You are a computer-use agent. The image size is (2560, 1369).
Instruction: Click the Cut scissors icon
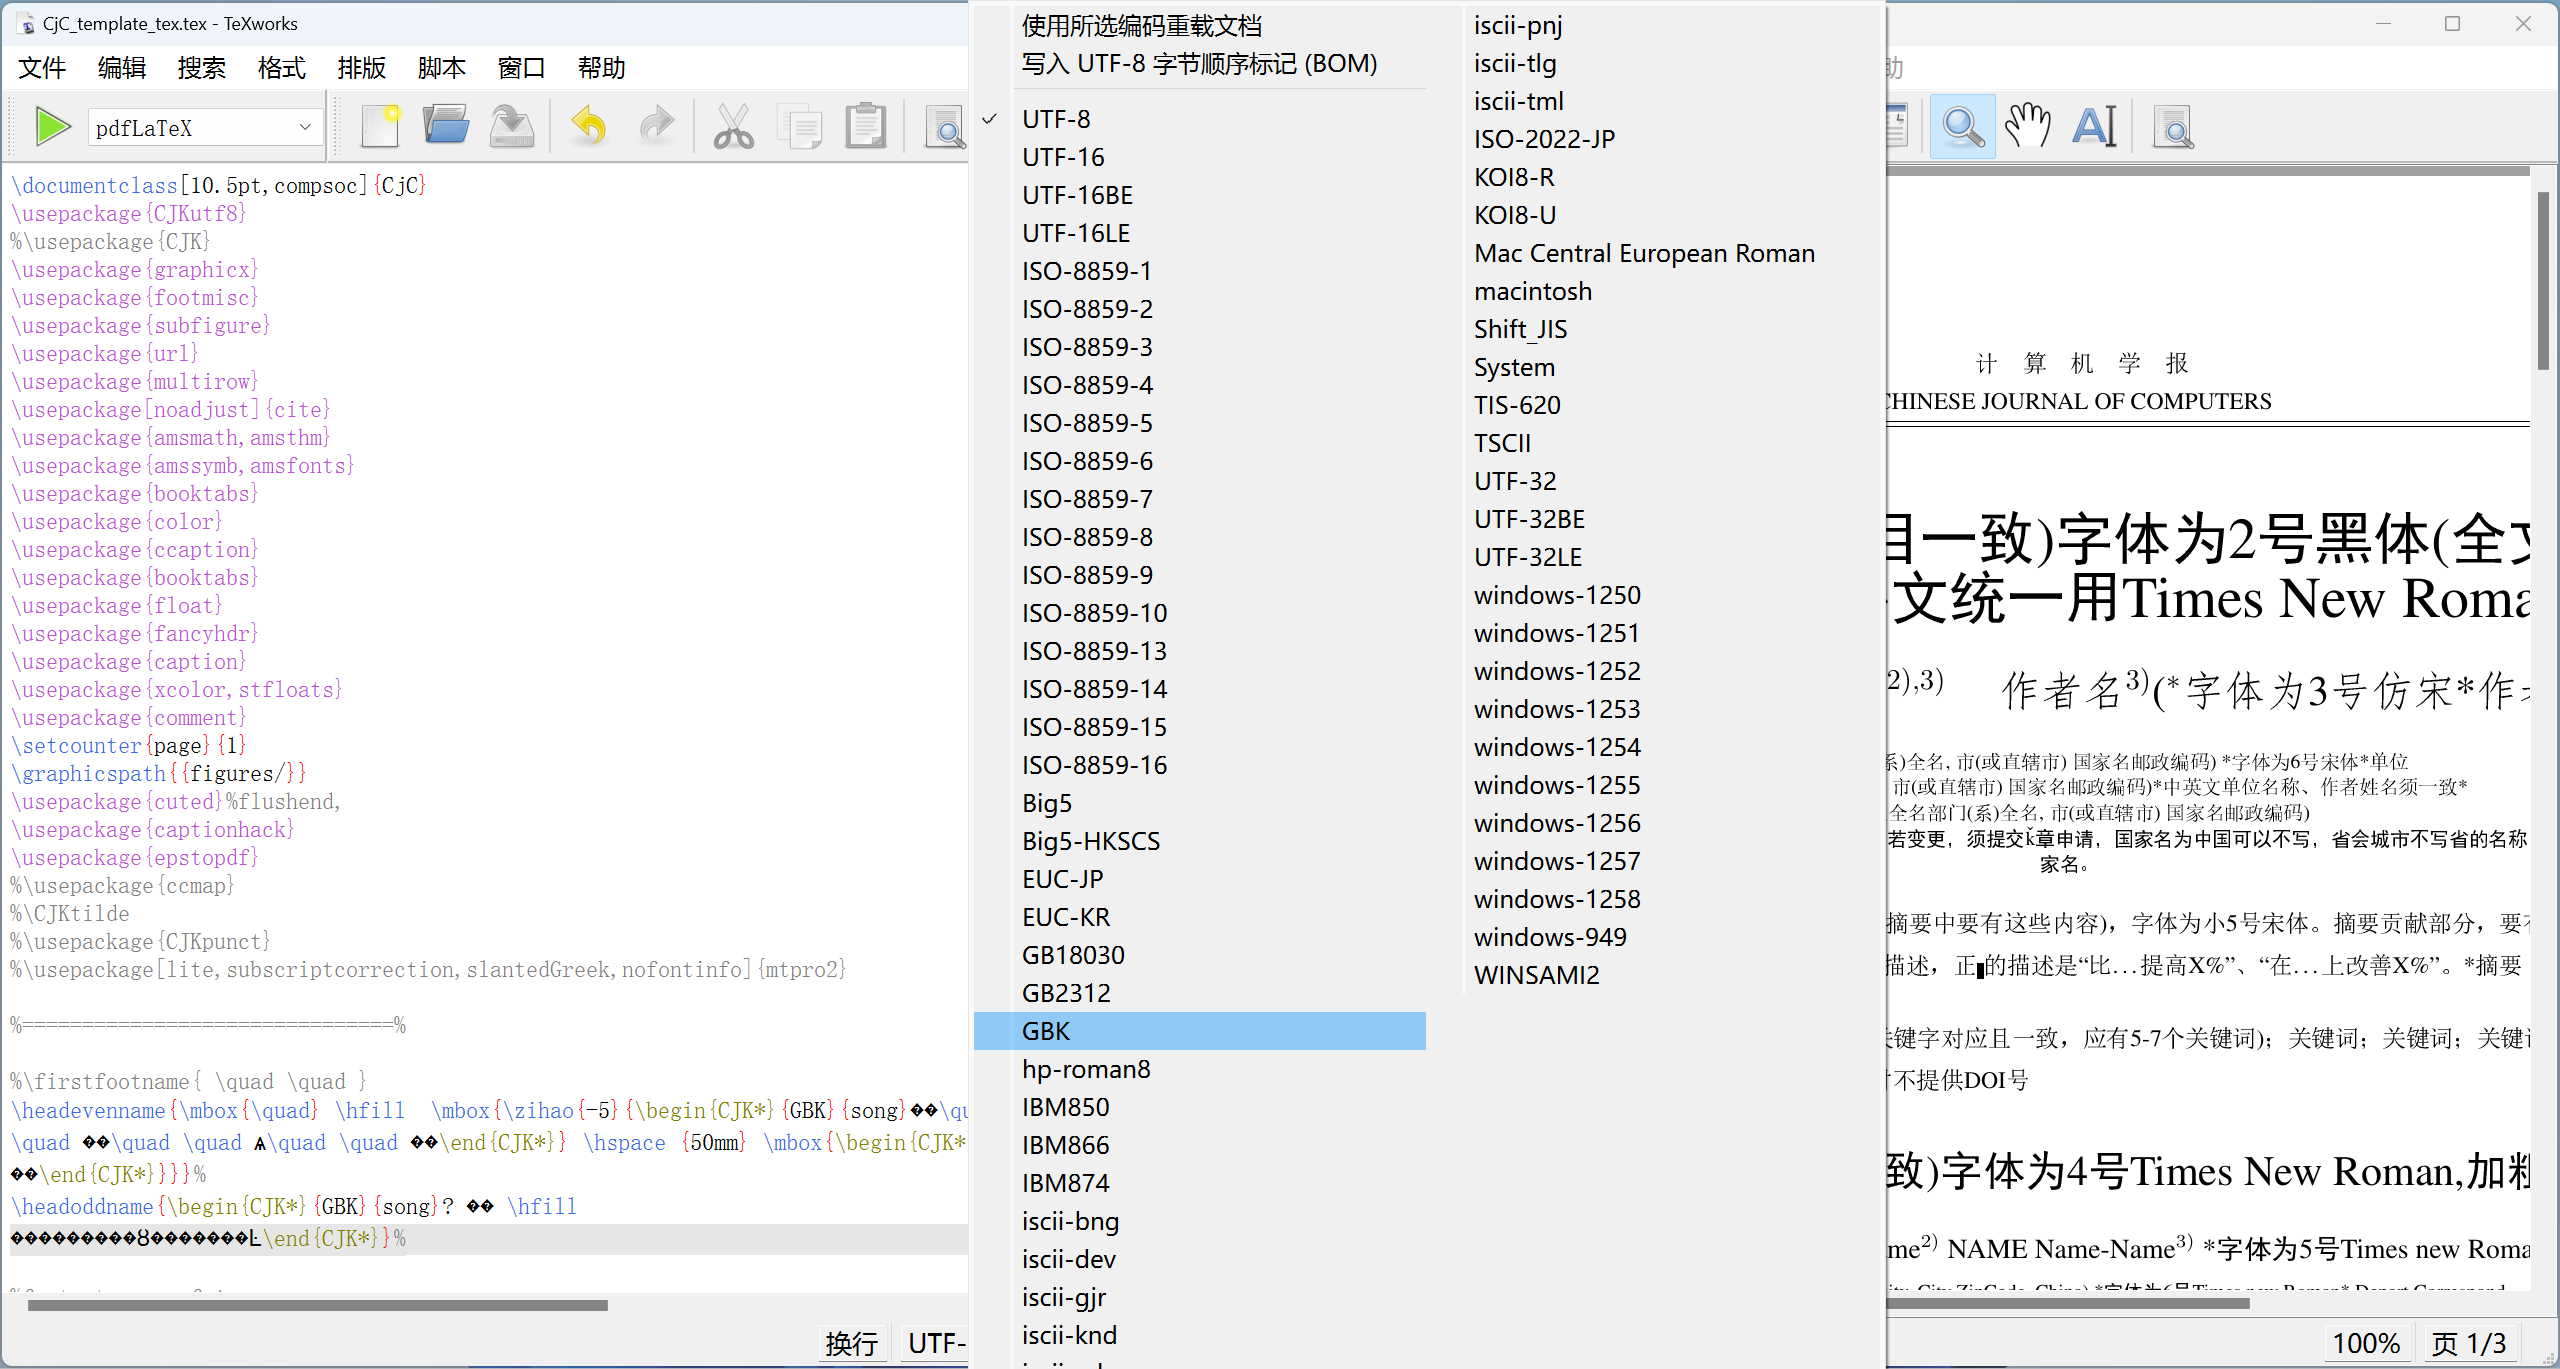pyautogui.click(x=733, y=127)
